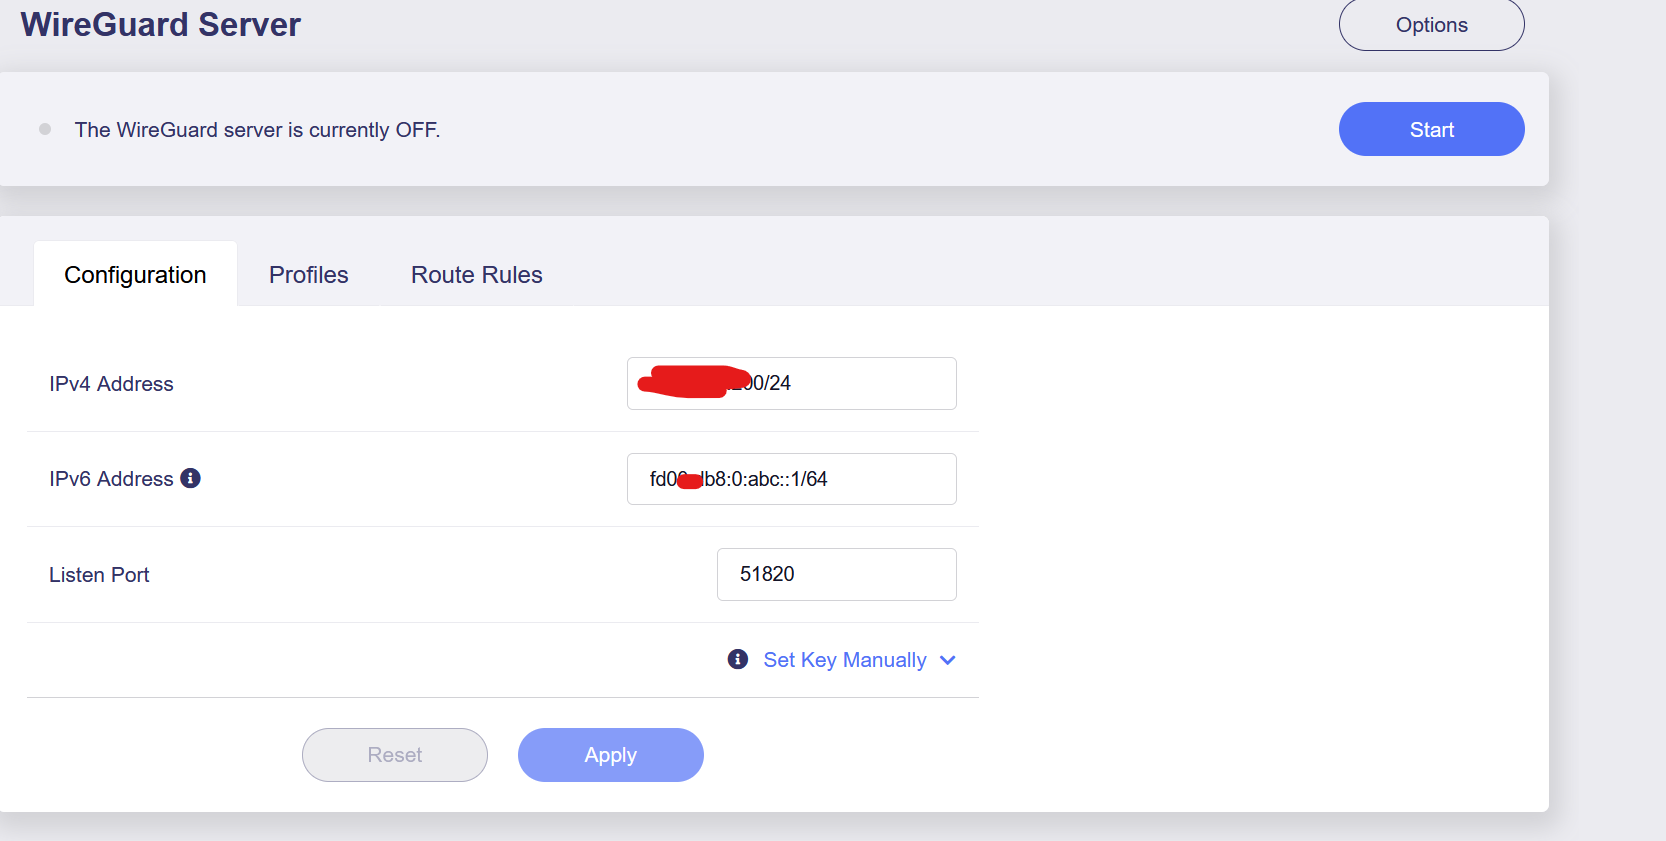Viewport: 1666px width, 841px height.
Task: Switch to the Profiles tab
Action: coord(308,275)
